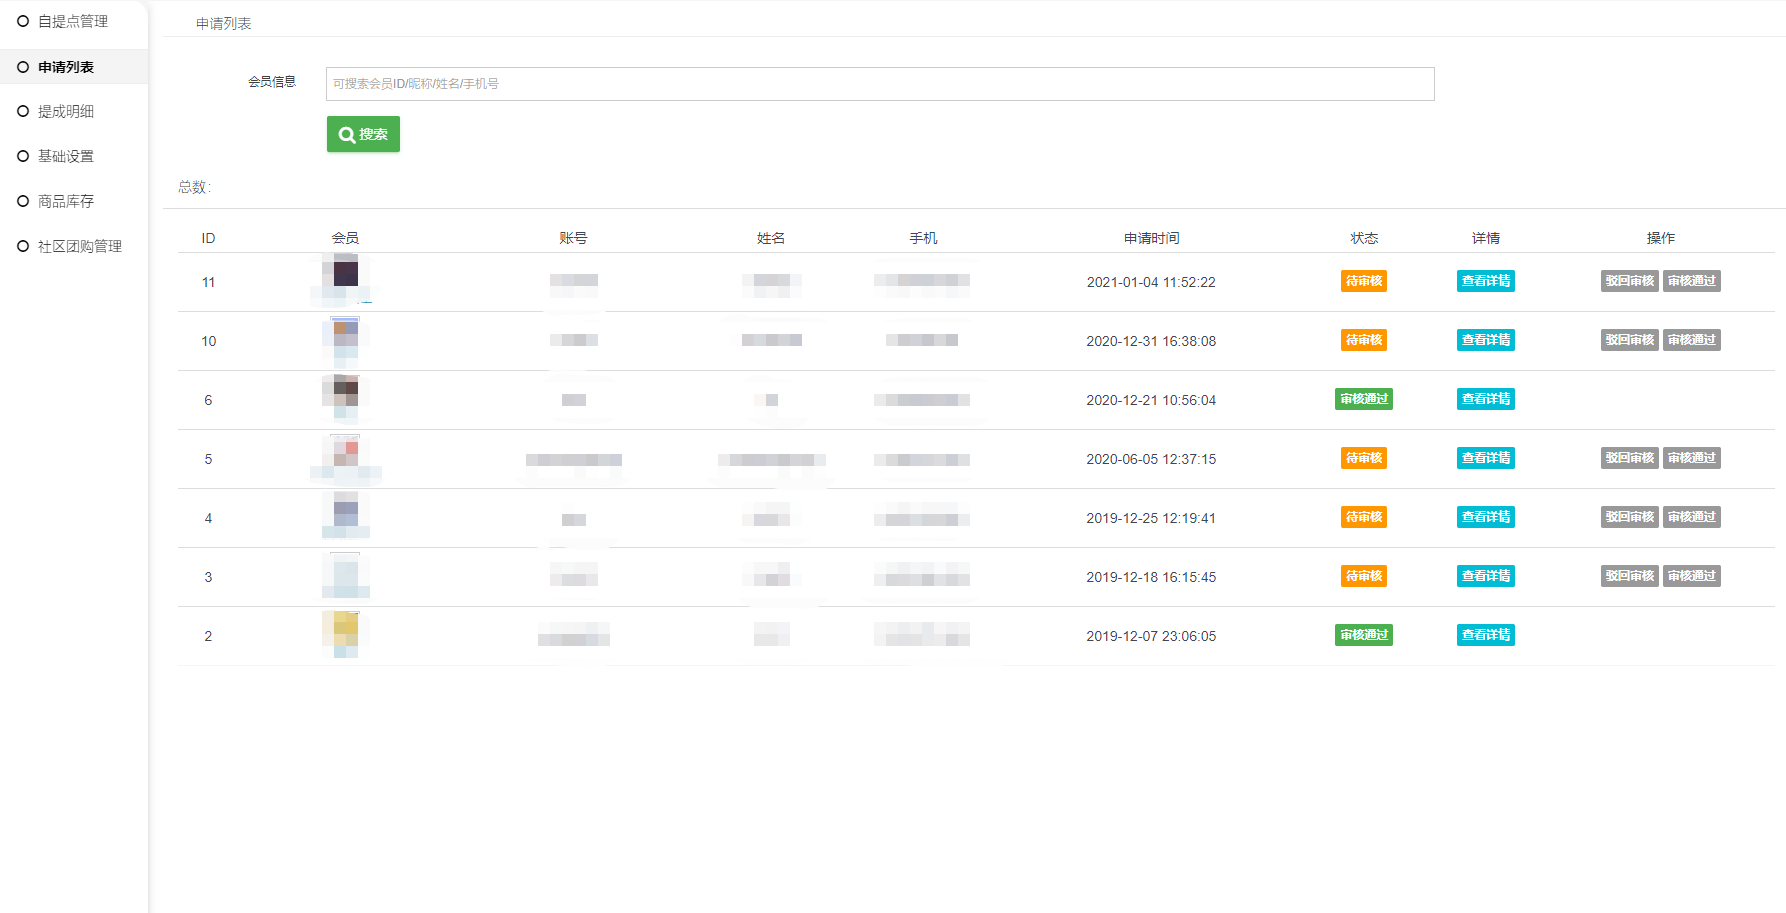View details (查看详情) for application ID 11
Viewport: 1786px width, 913px height.
[x=1485, y=281]
